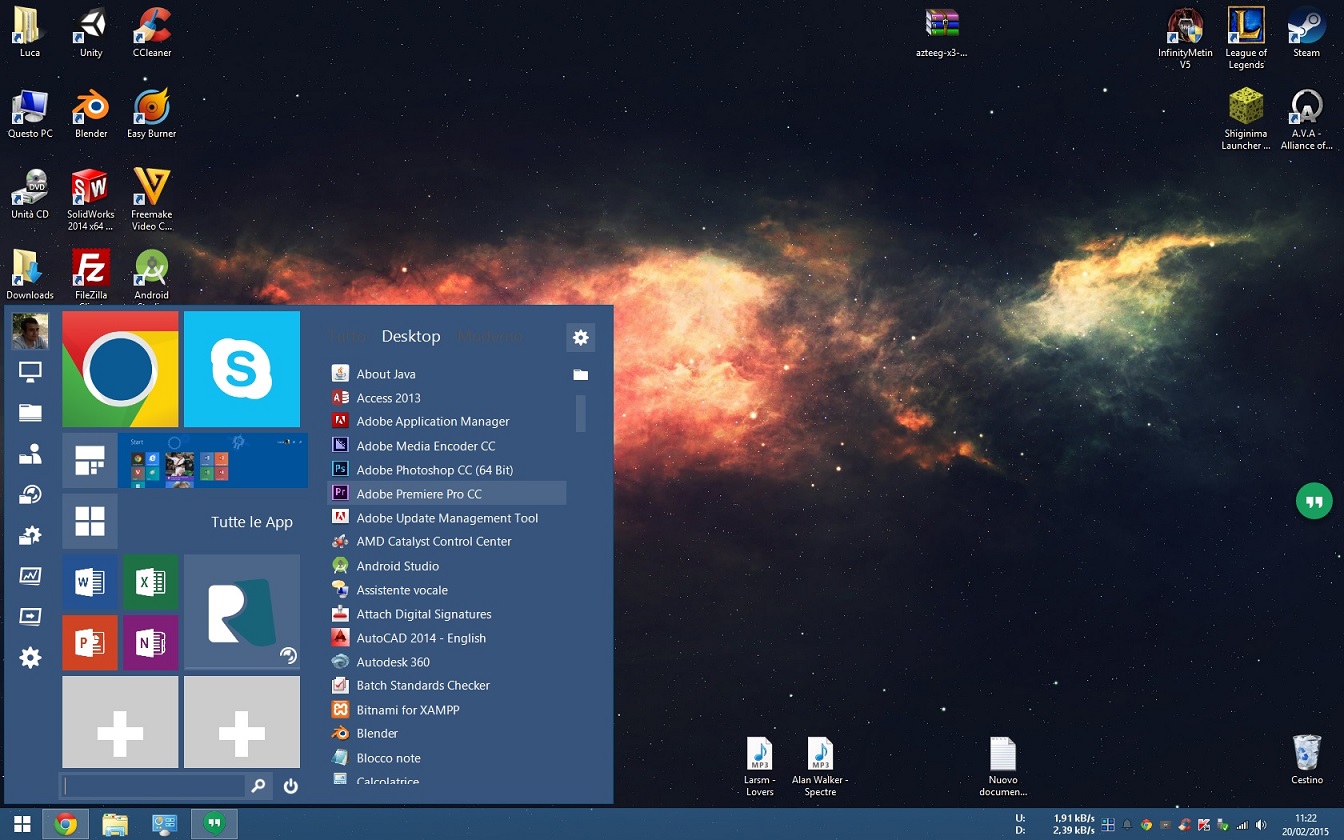Click the start menu search field
This screenshot has height=840, width=1344.
click(x=154, y=786)
